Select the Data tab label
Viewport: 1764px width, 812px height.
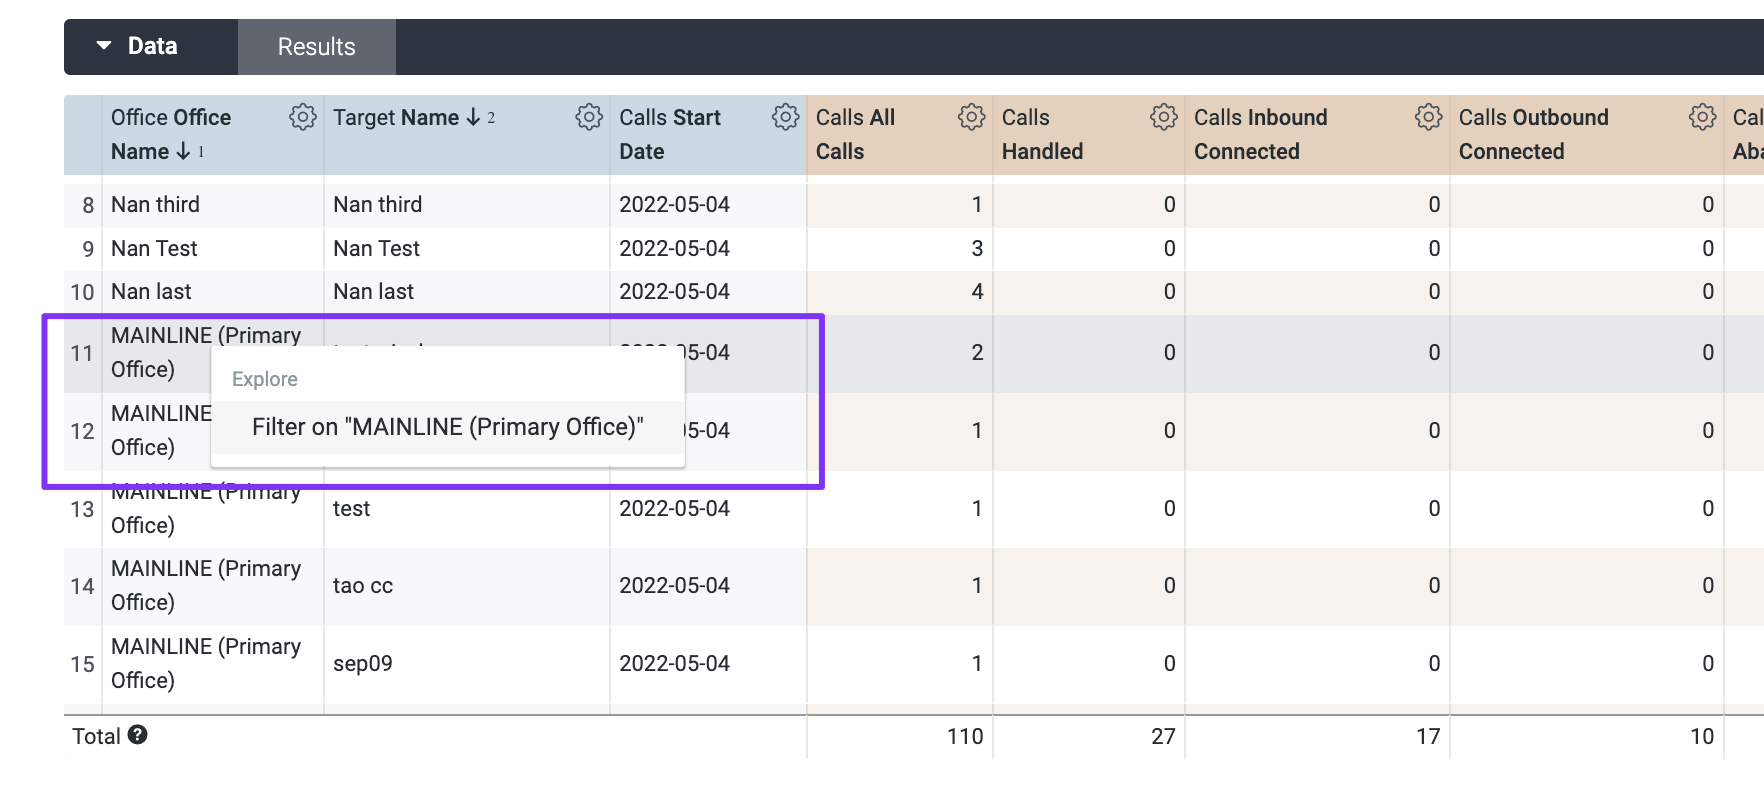point(153,46)
